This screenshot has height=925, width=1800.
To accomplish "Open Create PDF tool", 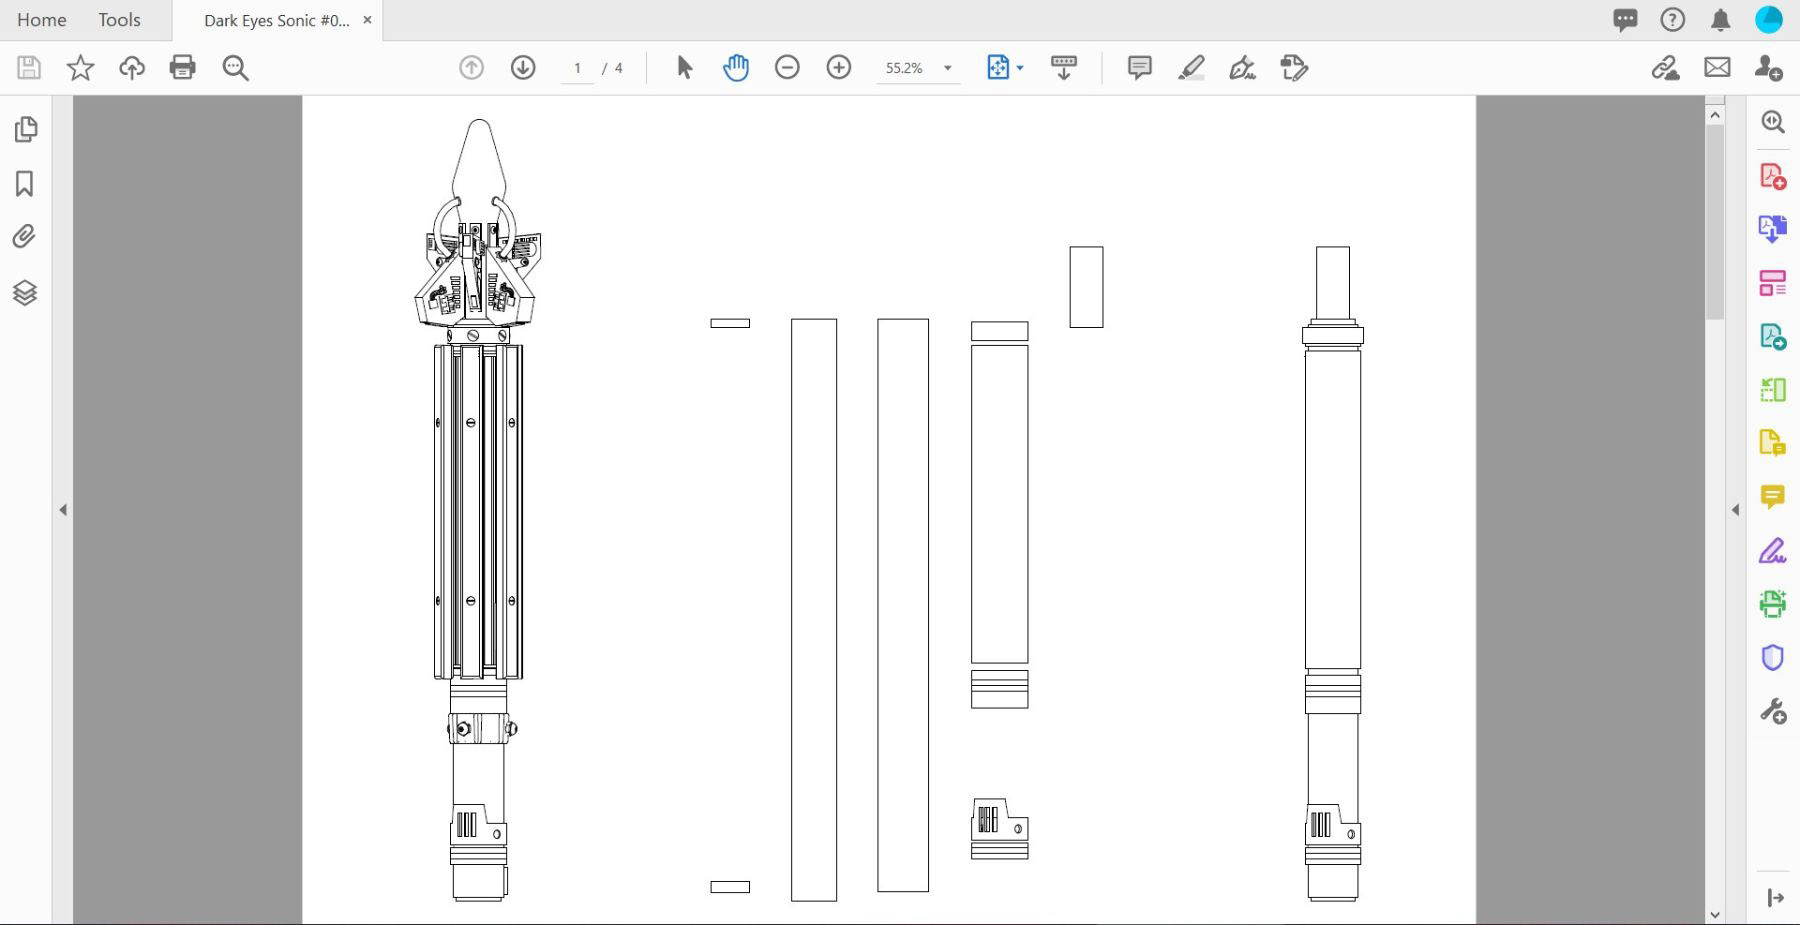I will [x=1773, y=177].
